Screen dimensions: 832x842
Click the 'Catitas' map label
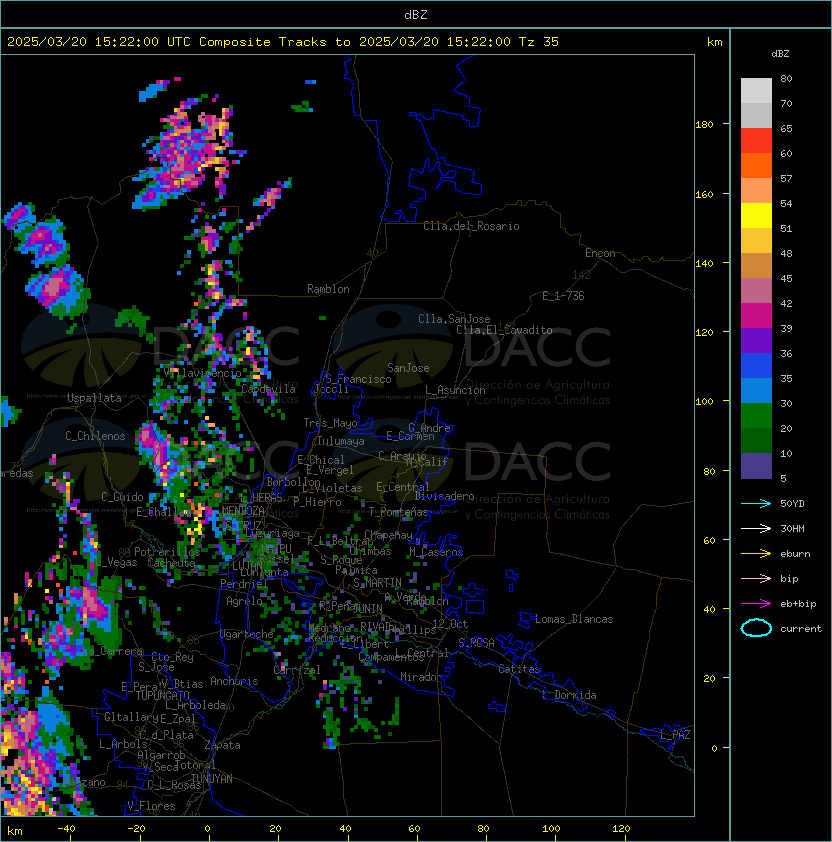coord(519,669)
